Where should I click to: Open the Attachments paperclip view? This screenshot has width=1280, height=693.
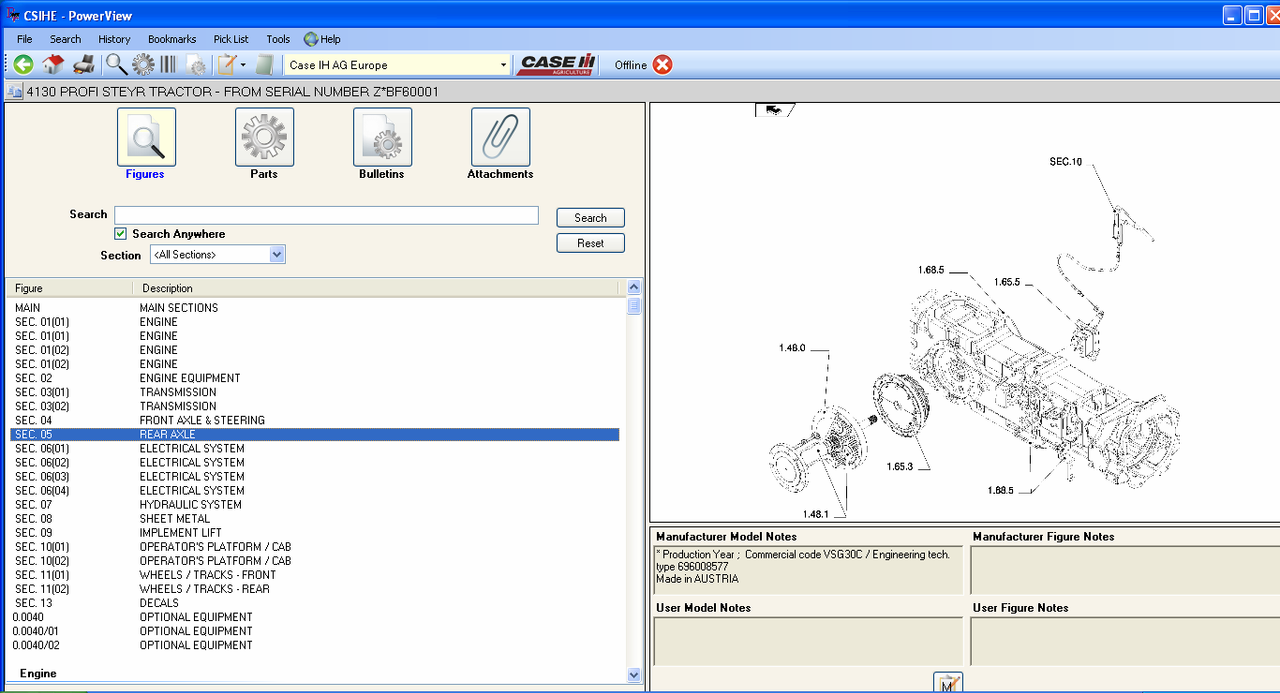[500, 137]
